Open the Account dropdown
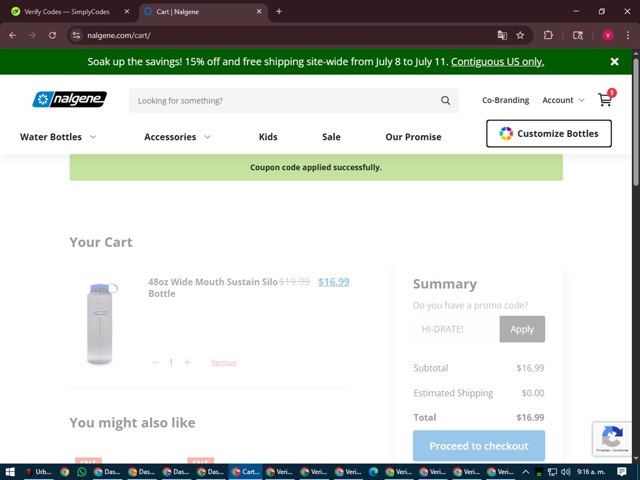Screen dimensions: 640x480 [x=563, y=100]
